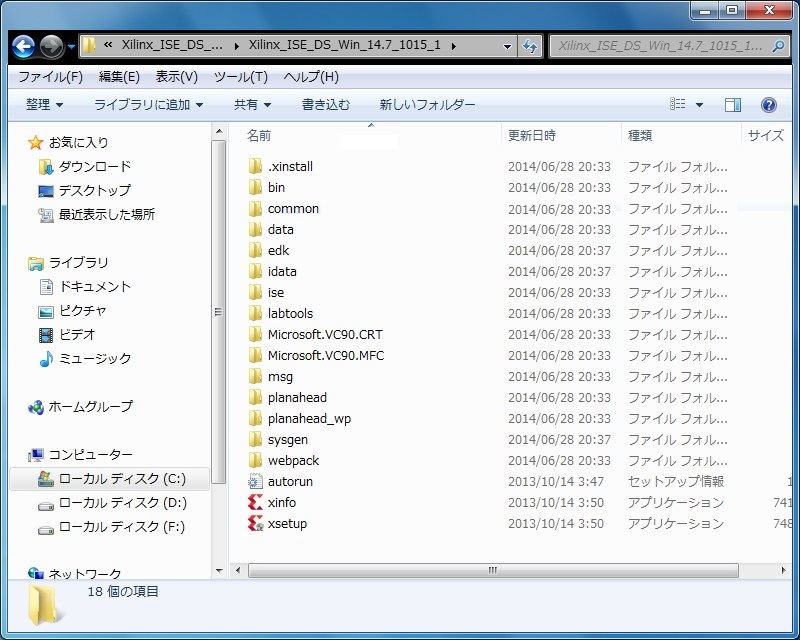Image resolution: width=800 pixels, height=640 pixels.
Task: Select the bin folder icon
Action: 255,187
